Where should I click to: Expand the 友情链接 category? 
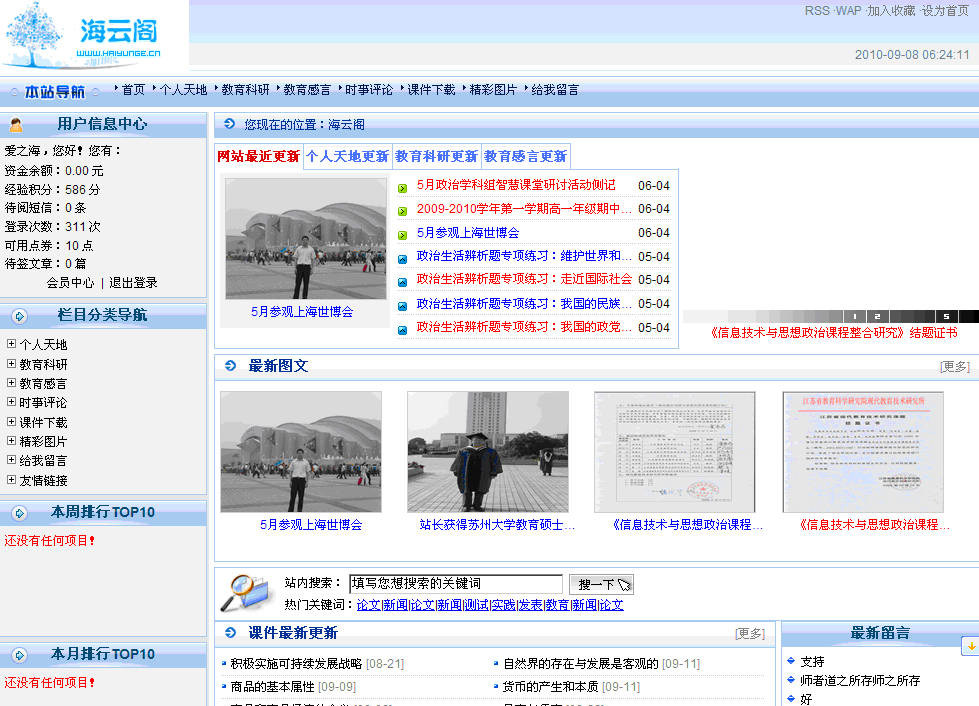click(11, 480)
